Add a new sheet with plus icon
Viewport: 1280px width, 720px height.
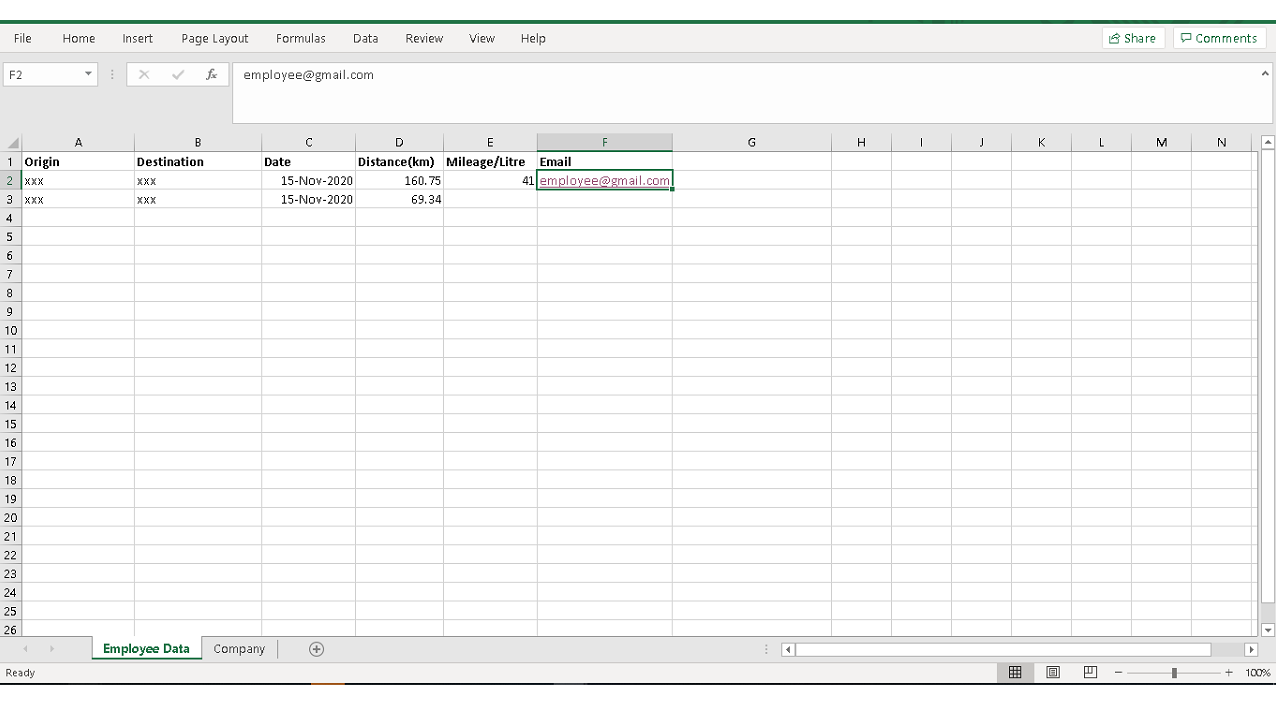pyautogui.click(x=316, y=649)
